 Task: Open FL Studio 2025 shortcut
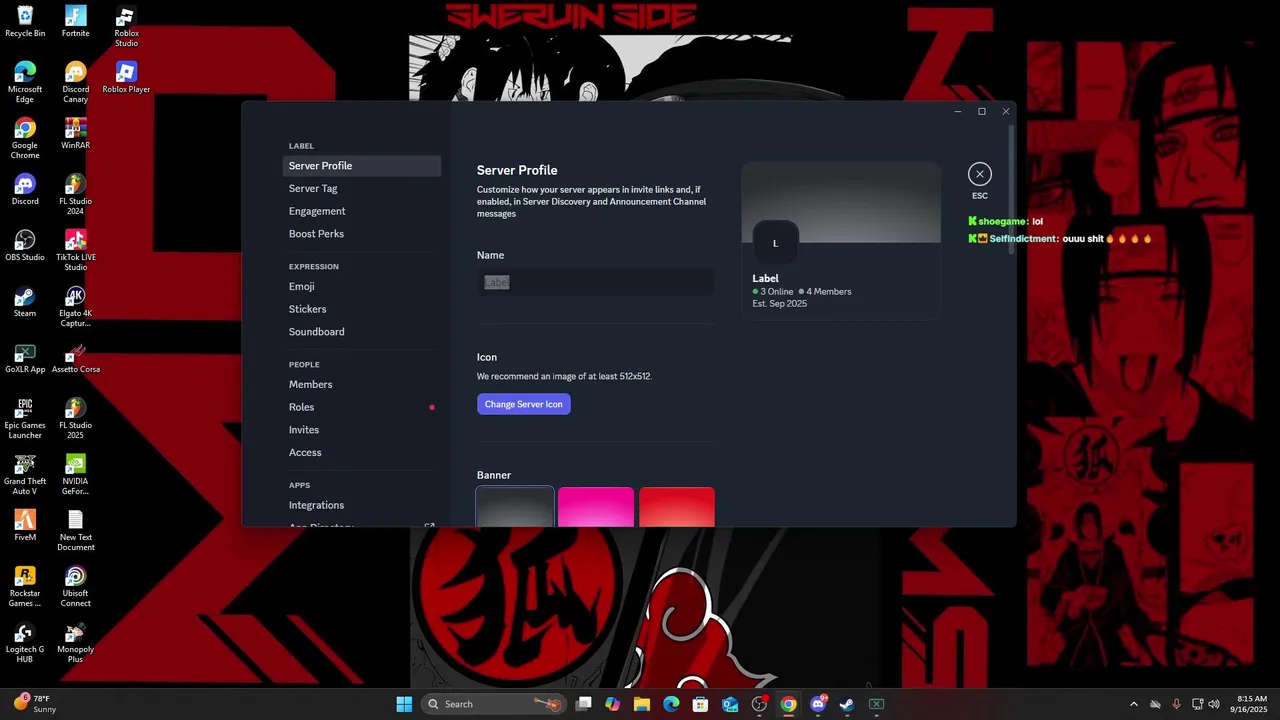tap(75, 418)
